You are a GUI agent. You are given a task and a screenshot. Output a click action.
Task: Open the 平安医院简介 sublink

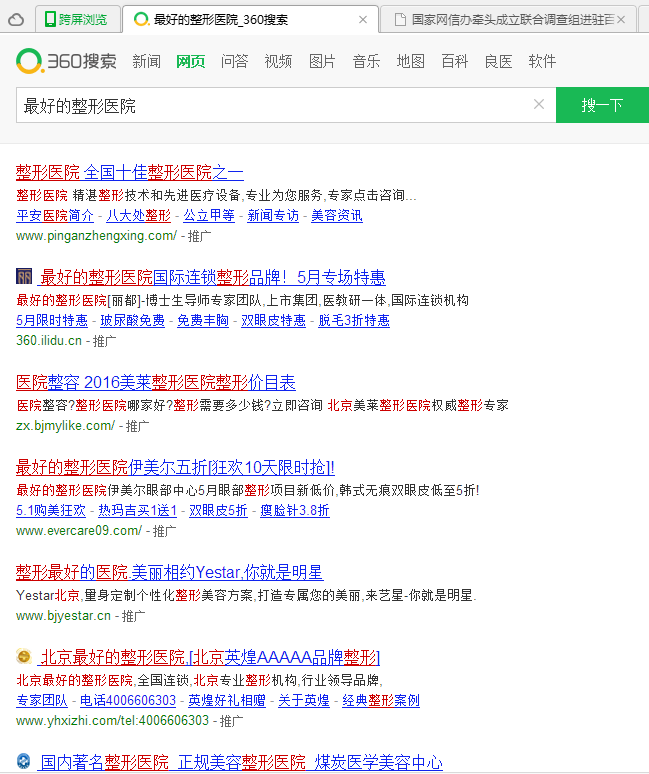tap(55, 216)
